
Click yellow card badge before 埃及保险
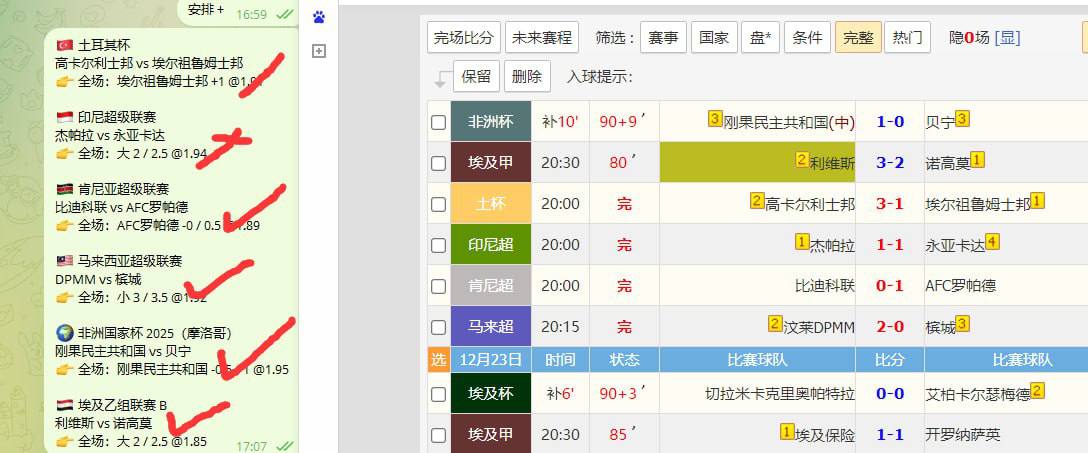pyautogui.click(x=787, y=433)
